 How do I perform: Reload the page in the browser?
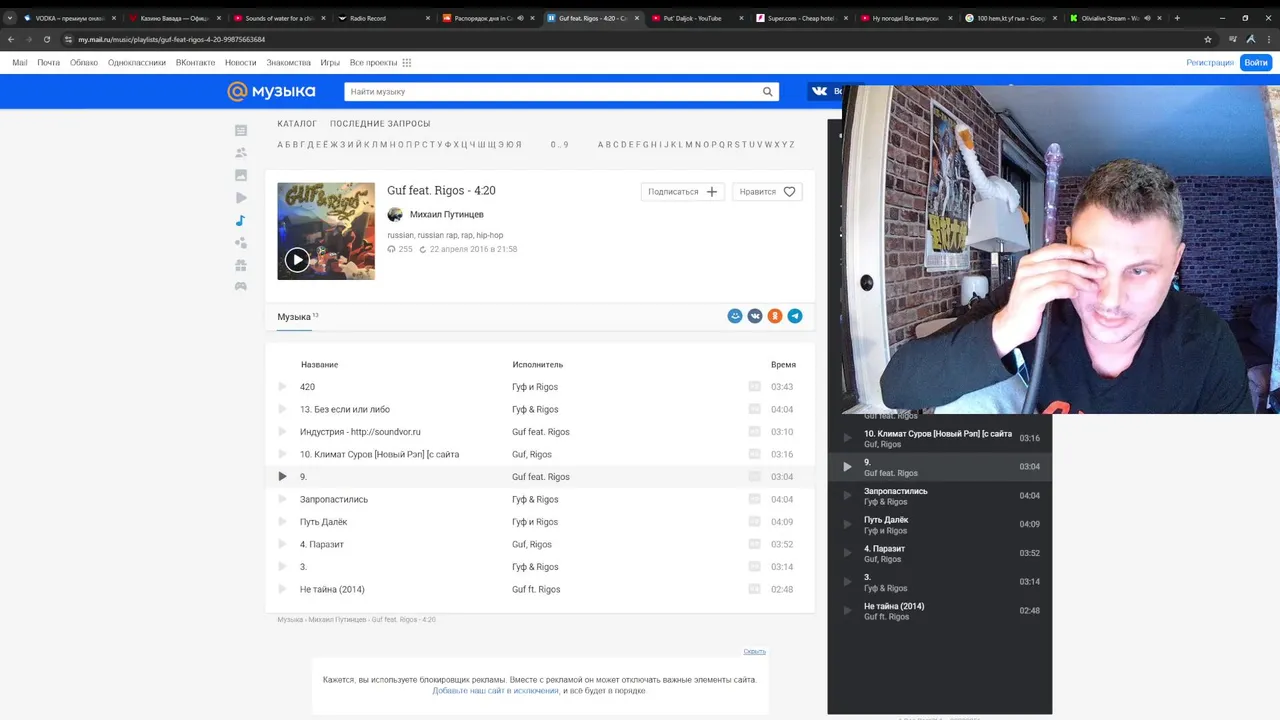point(46,39)
